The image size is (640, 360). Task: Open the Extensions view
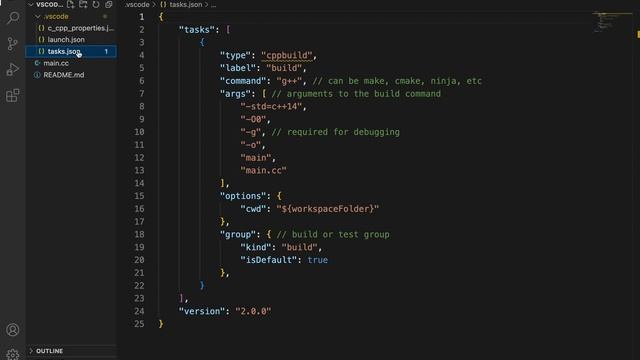pyautogui.click(x=13, y=96)
